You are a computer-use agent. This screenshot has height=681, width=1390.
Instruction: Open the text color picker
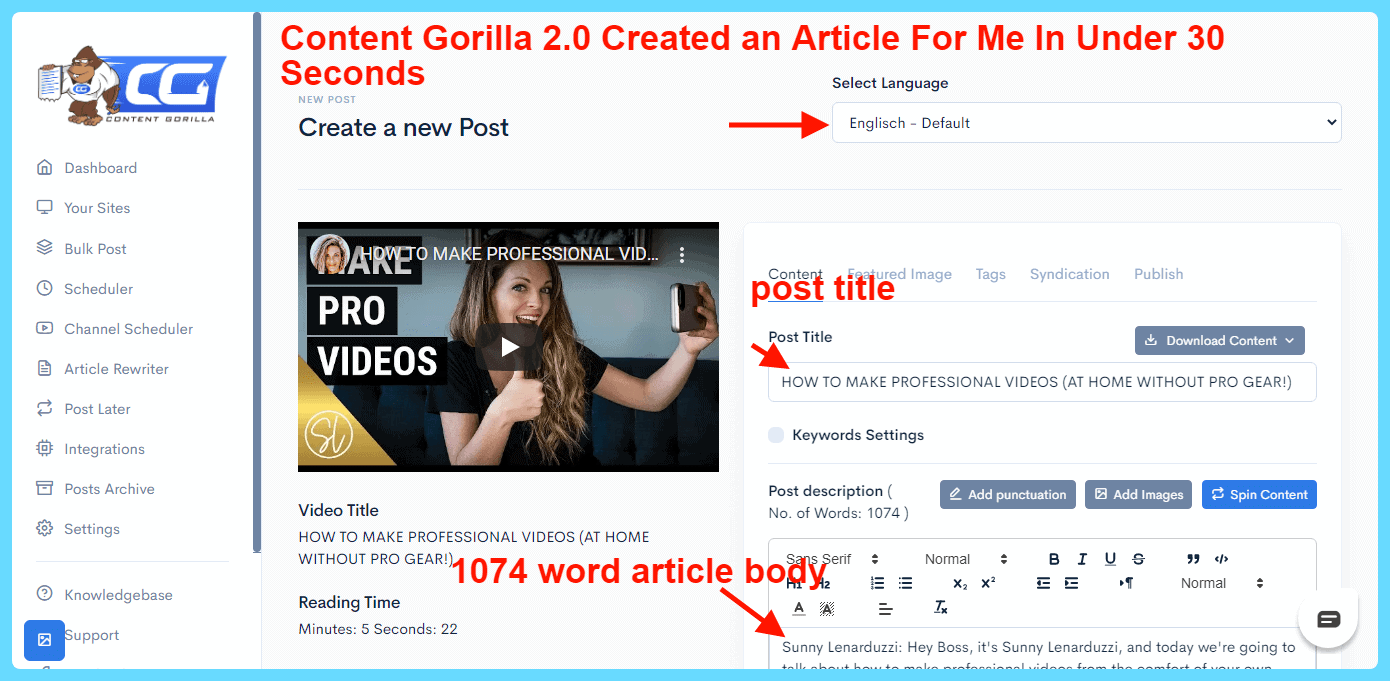coord(799,608)
